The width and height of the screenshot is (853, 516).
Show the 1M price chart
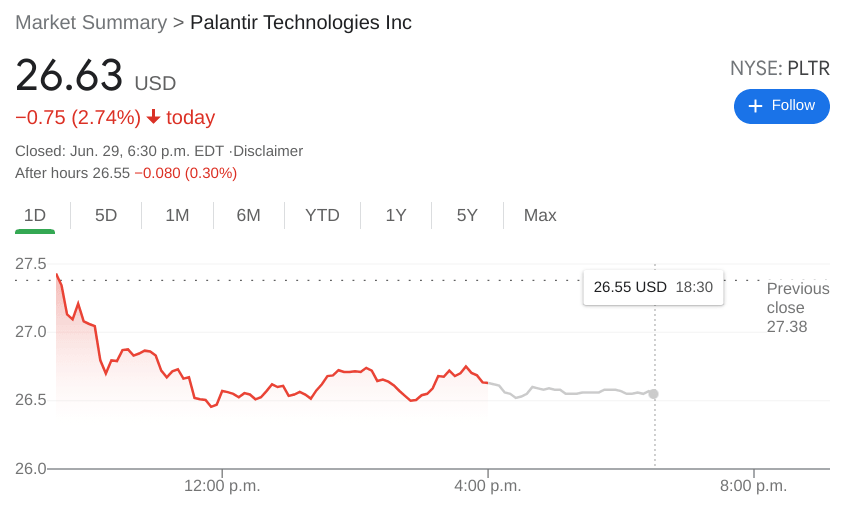(x=177, y=215)
